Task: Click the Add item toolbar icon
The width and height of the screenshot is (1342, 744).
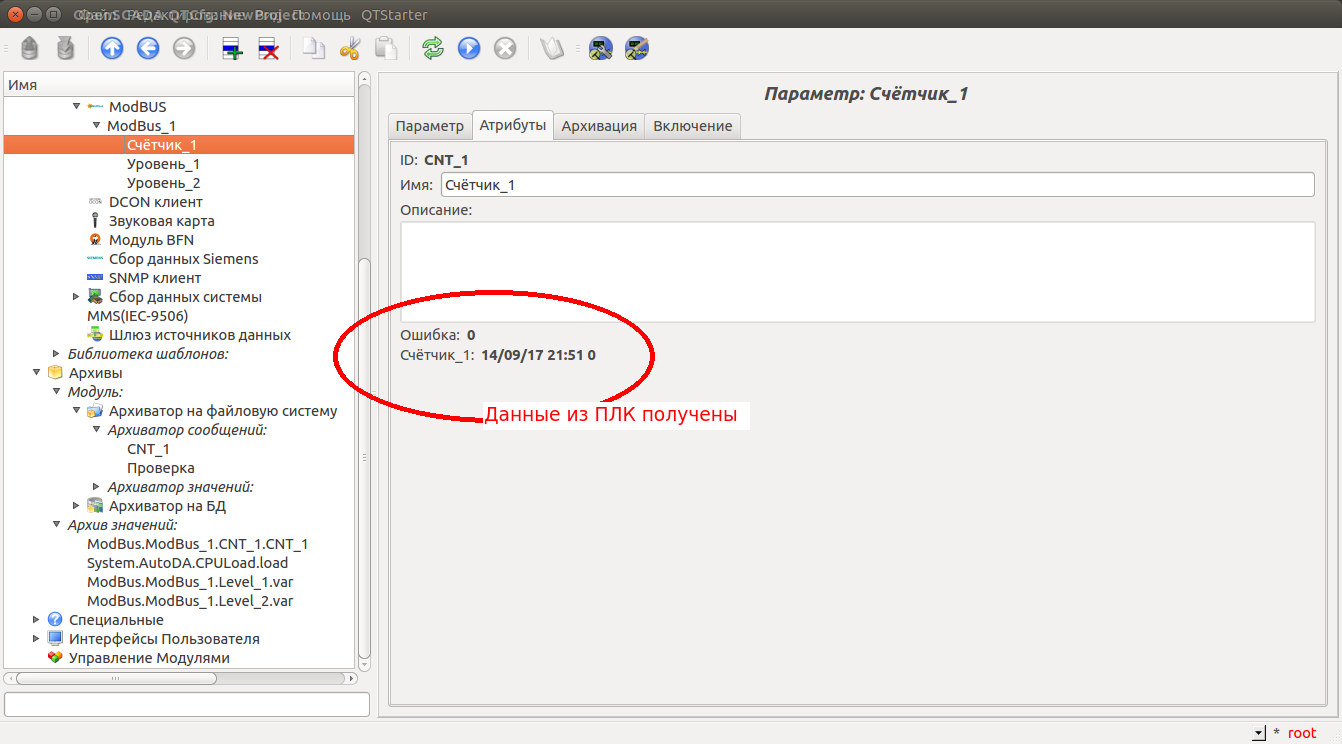Action: click(x=232, y=48)
